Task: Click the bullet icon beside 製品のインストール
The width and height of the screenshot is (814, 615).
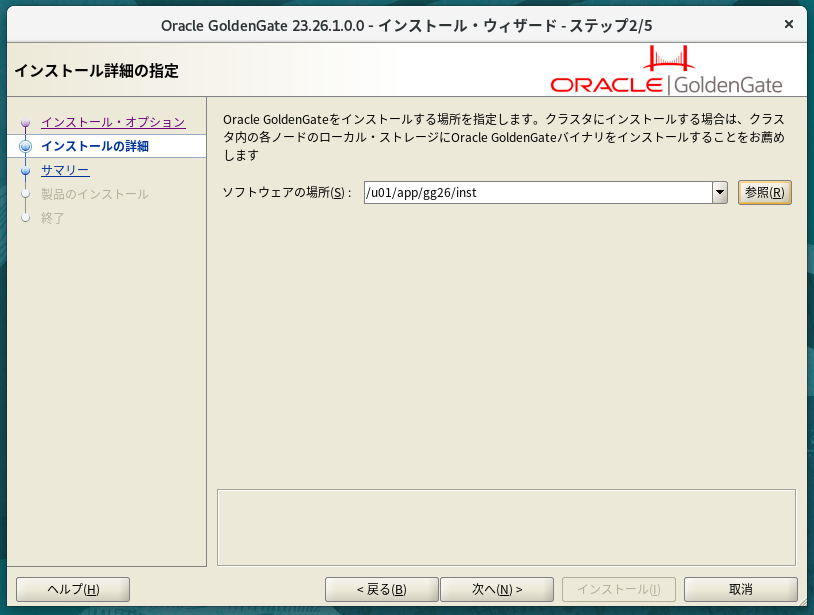Action: 26,195
